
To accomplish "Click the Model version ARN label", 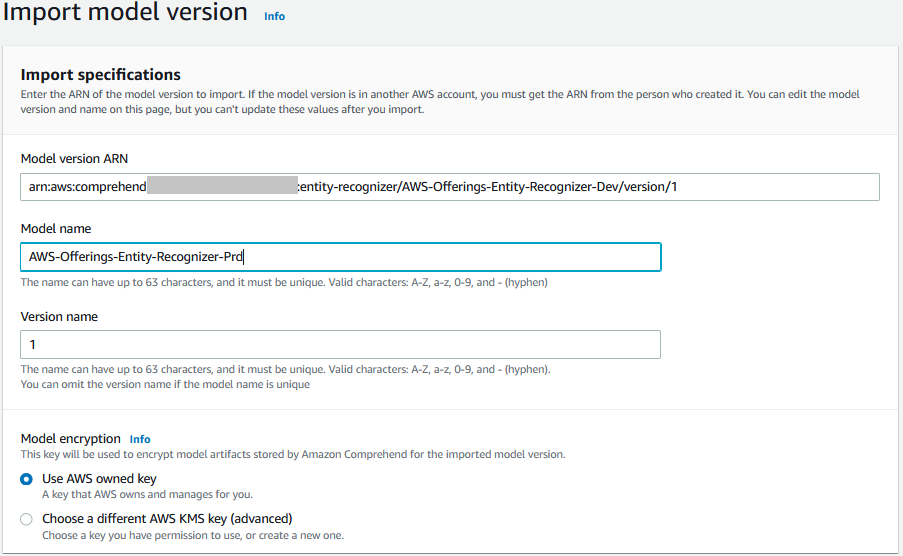I will [74, 158].
